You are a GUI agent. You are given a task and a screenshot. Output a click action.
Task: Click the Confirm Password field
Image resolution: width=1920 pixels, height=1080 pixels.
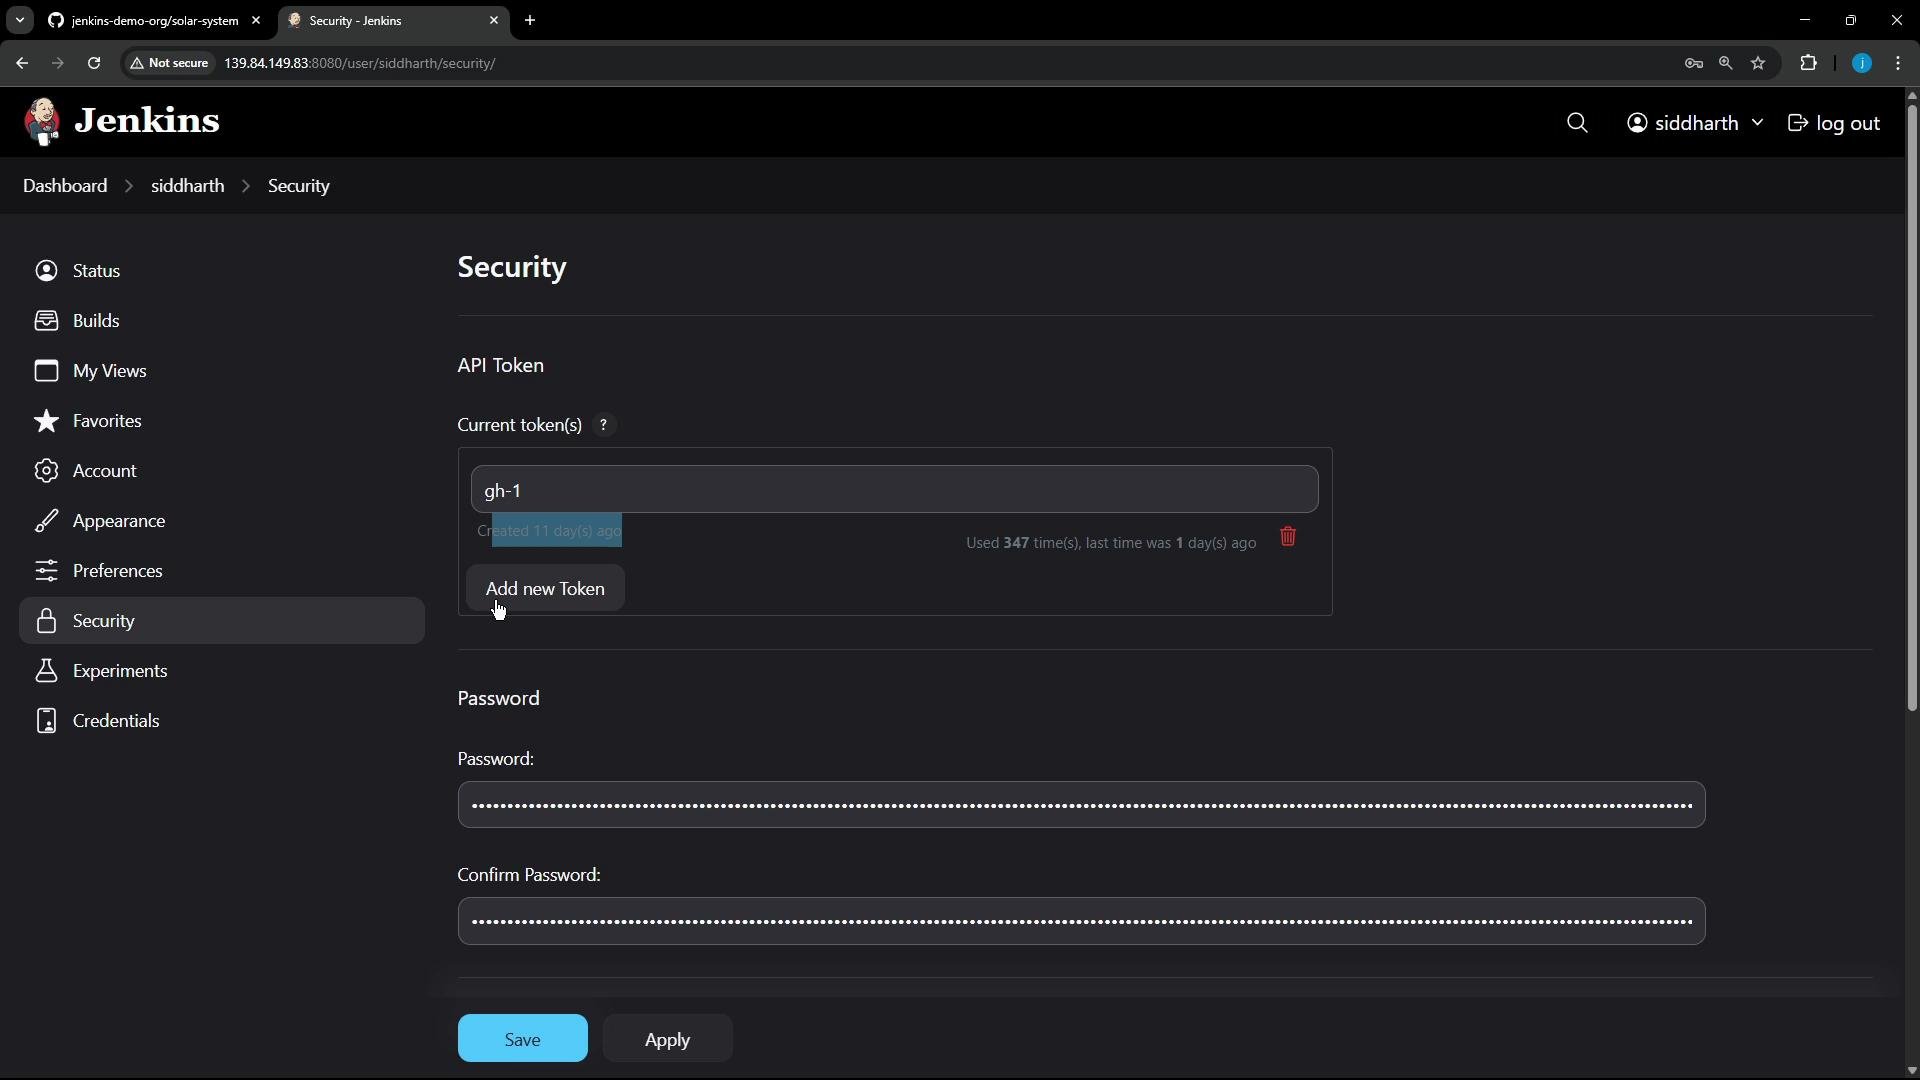pyautogui.click(x=1081, y=922)
